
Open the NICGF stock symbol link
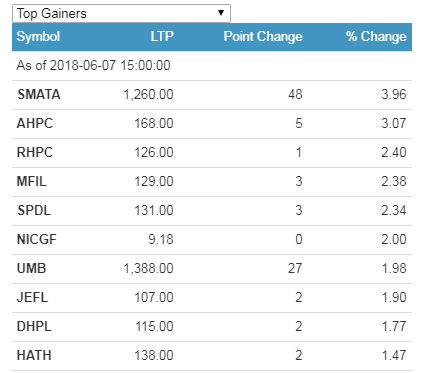[x=37, y=239]
